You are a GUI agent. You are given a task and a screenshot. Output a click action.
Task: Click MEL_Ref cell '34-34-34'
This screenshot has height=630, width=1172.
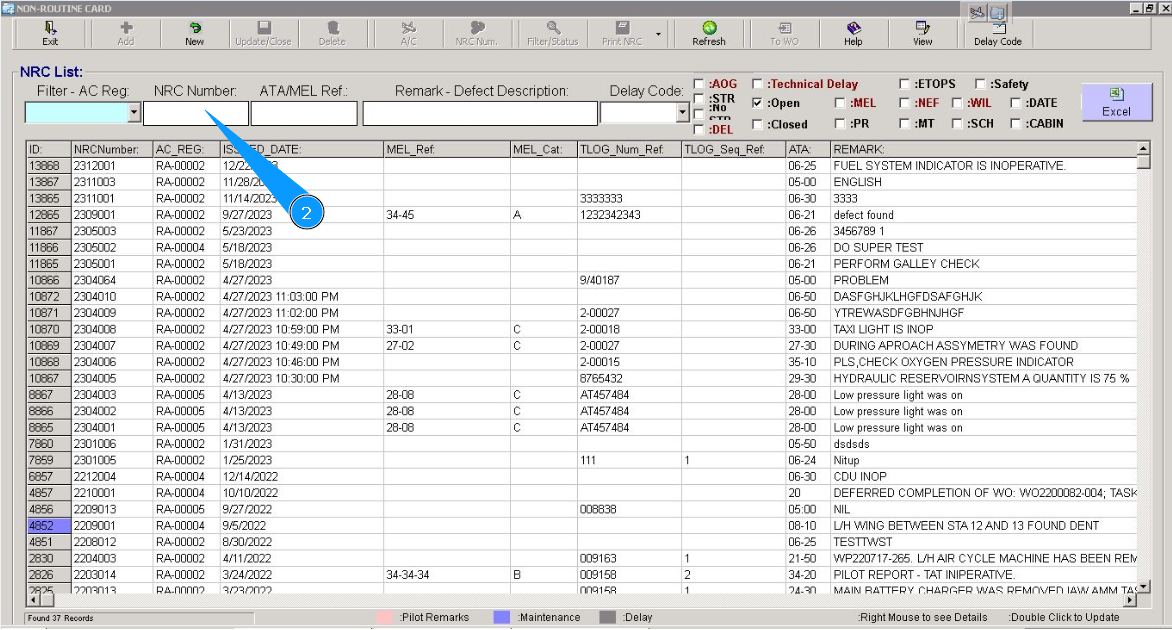[x=407, y=575]
